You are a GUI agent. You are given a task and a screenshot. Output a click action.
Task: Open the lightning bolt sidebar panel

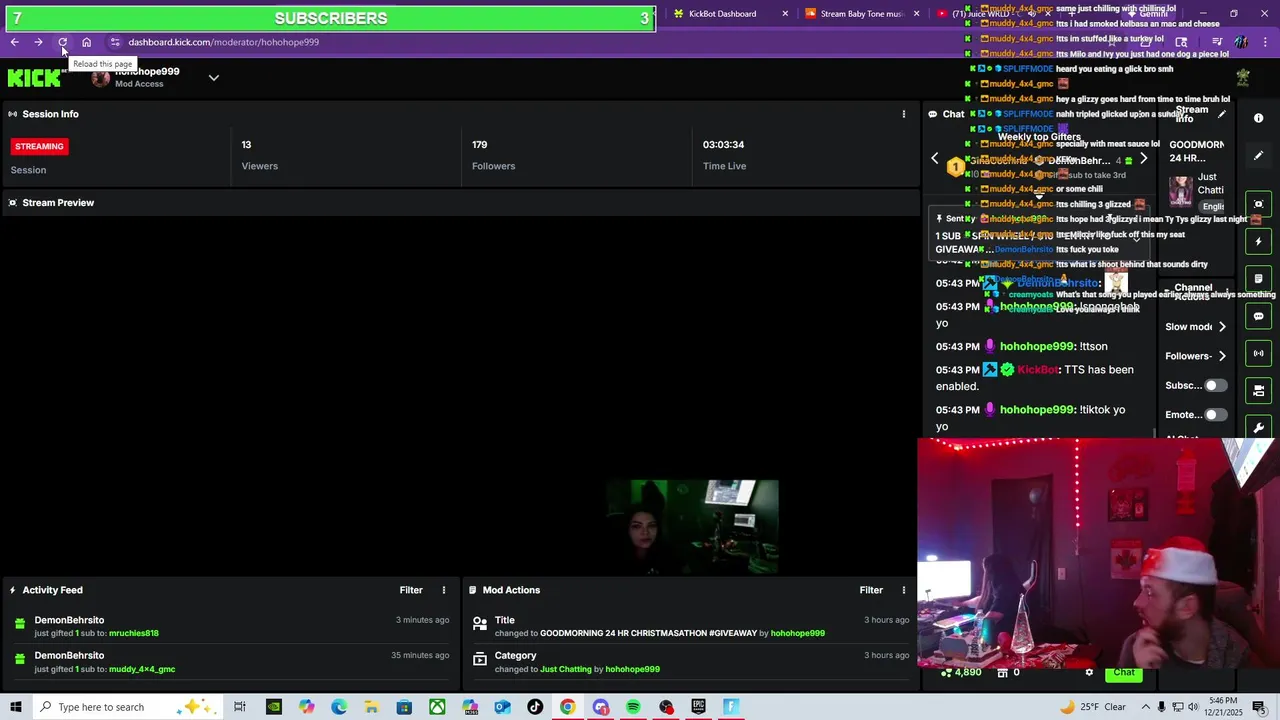point(1258,241)
